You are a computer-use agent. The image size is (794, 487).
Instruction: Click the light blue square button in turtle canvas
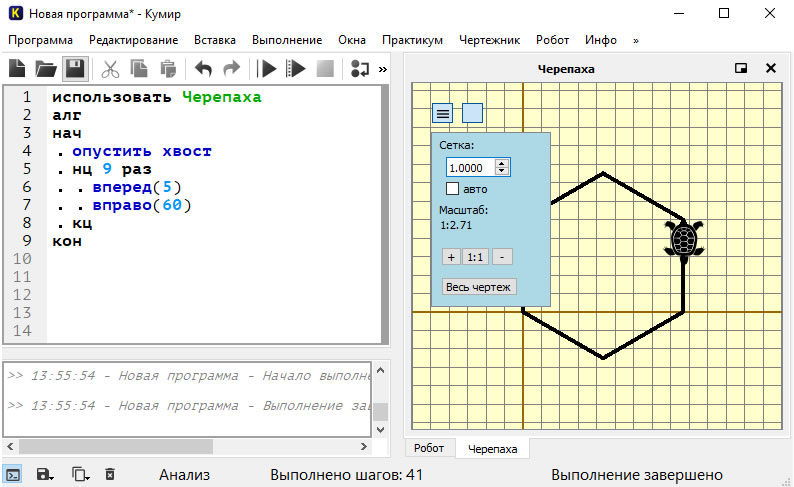[472, 113]
